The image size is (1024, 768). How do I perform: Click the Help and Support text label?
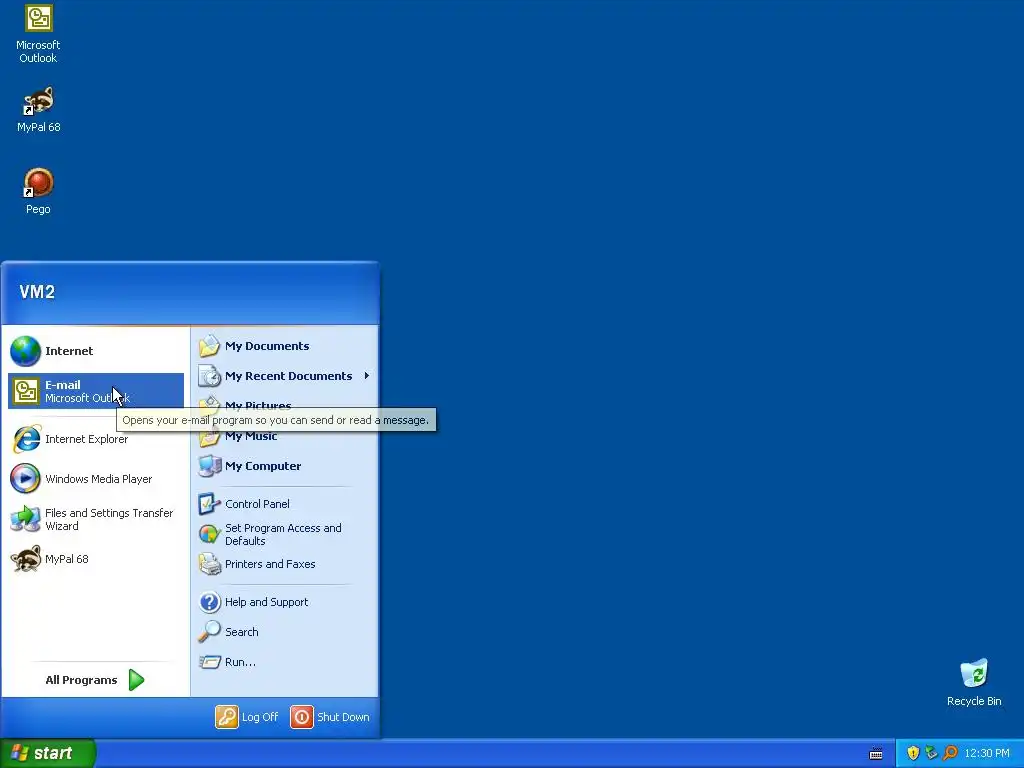point(266,602)
